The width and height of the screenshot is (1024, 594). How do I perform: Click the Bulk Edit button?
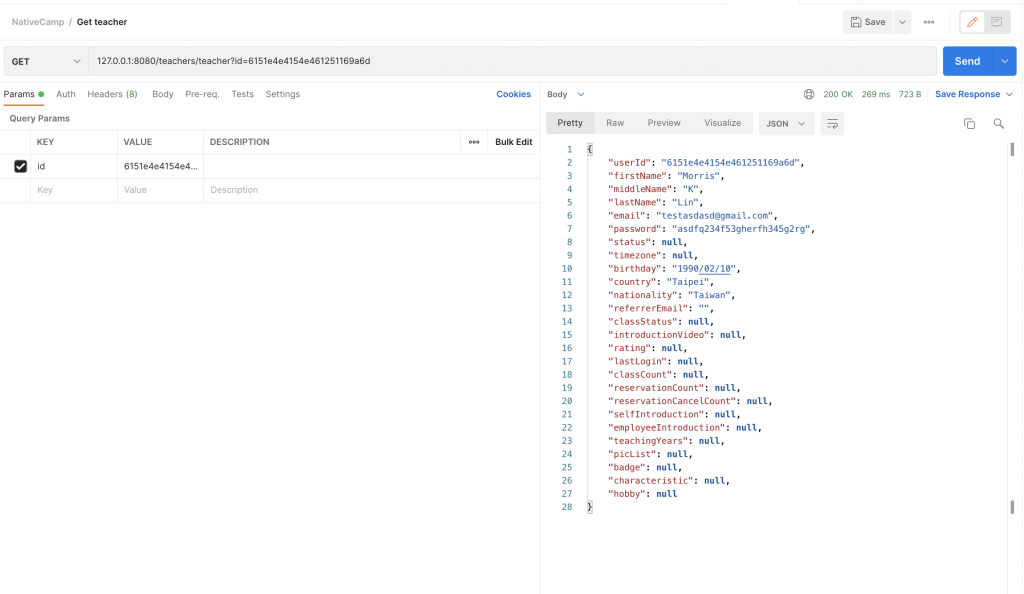click(513, 142)
